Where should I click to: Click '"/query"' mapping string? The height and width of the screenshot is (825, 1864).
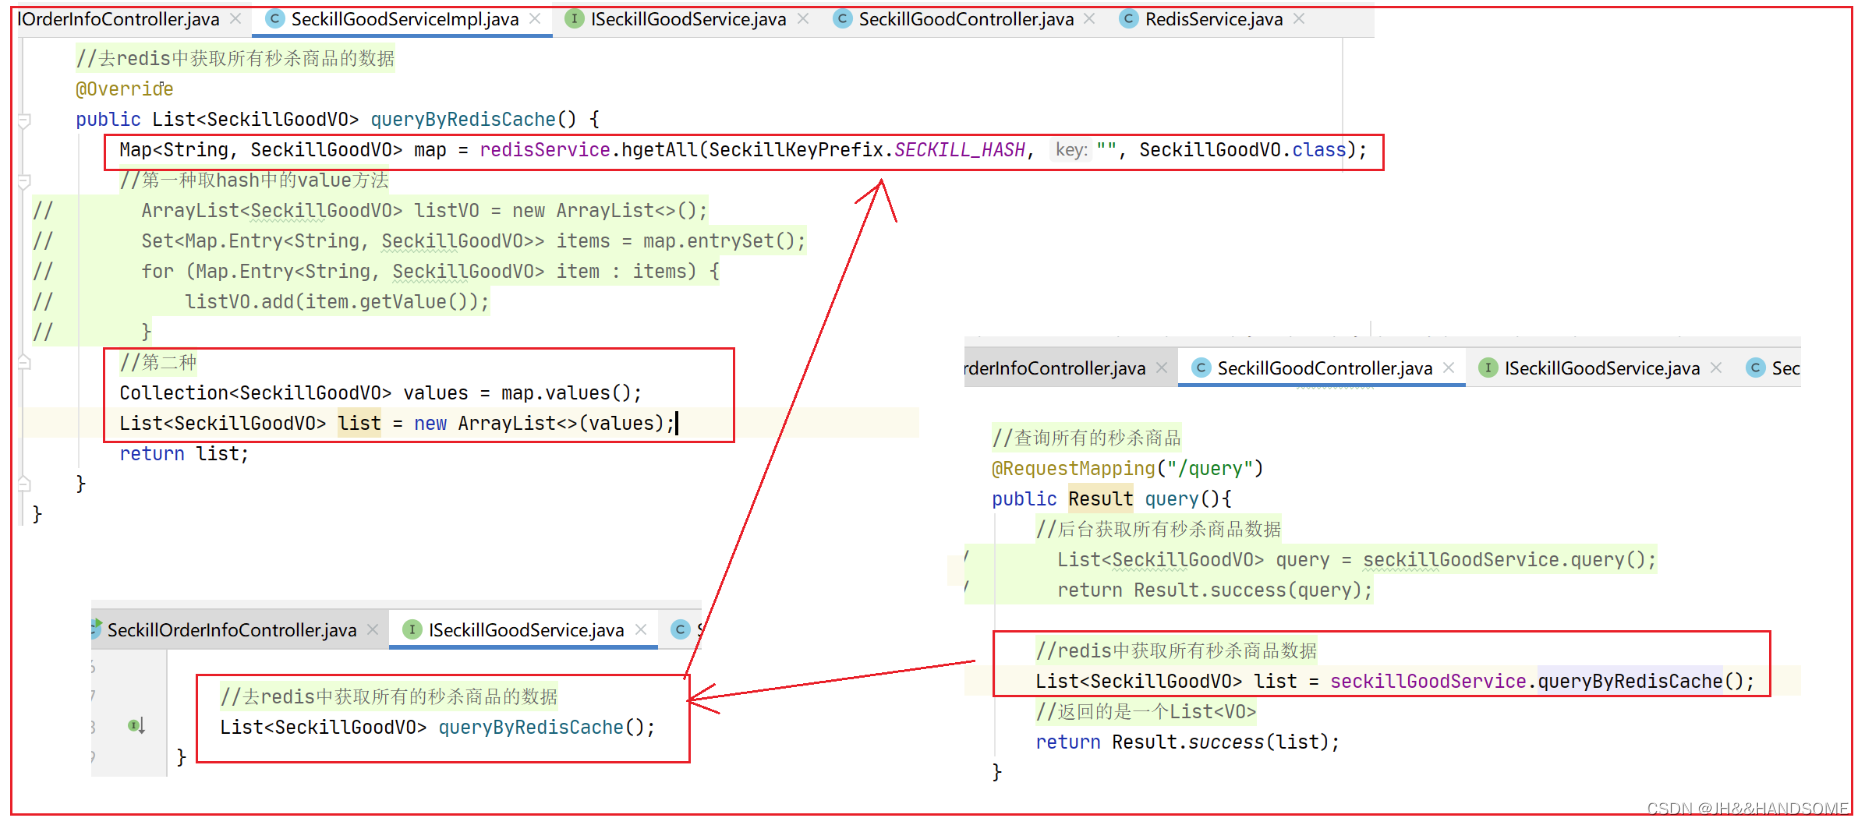tap(1210, 468)
